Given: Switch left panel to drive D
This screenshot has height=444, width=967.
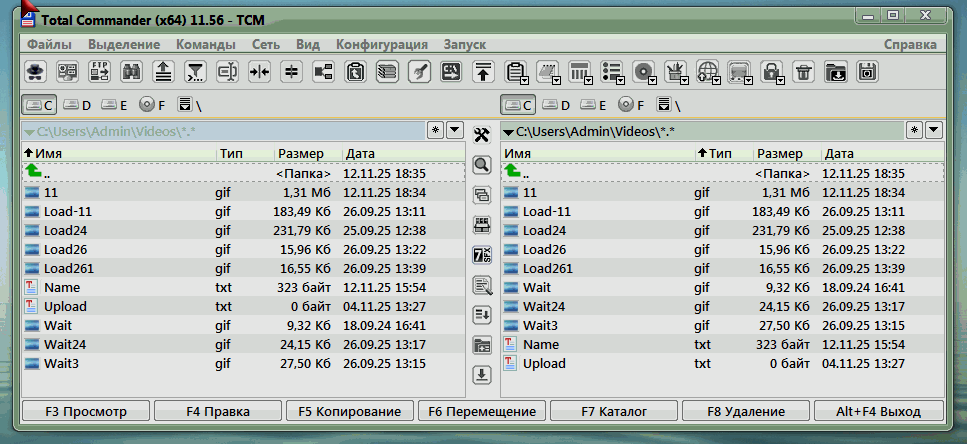Looking at the screenshot, I should click(x=79, y=104).
